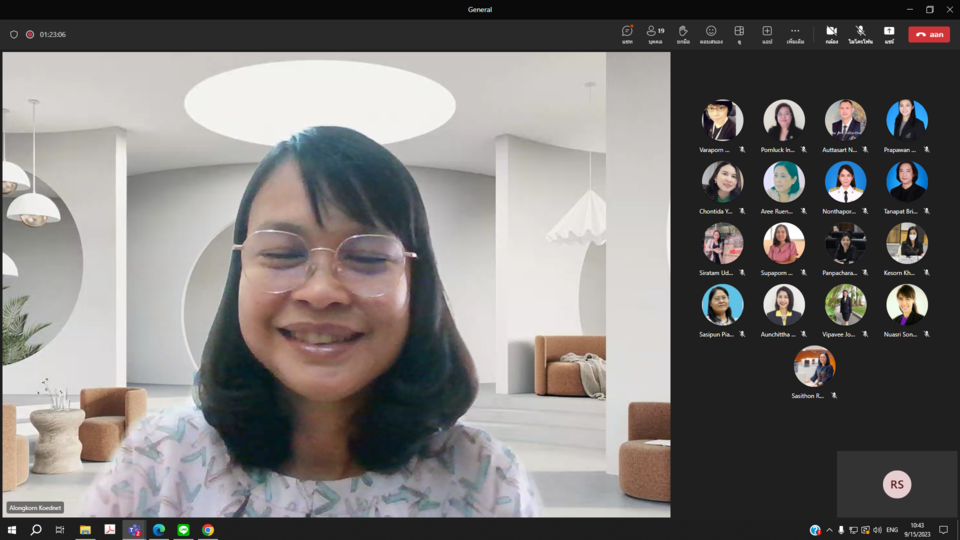Open LINE from the taskbar
The width and height of the screenshot is (960, 540).
[x=183, y=530]
